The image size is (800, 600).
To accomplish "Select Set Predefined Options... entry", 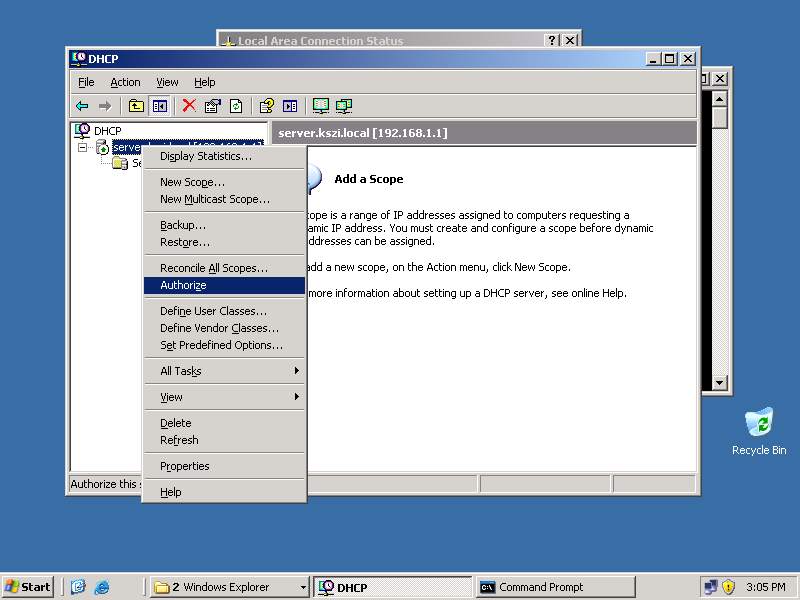I will point(224,345).
